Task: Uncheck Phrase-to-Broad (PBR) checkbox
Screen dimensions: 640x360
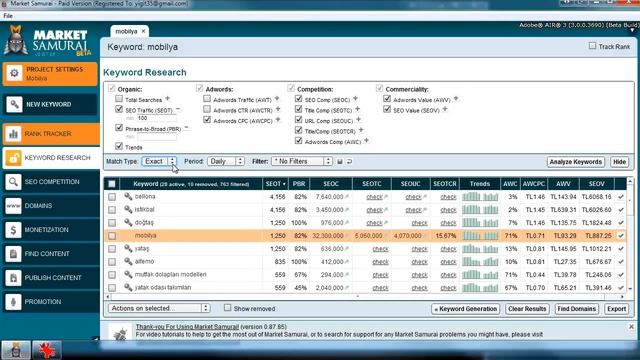Action: coord(119,128)
